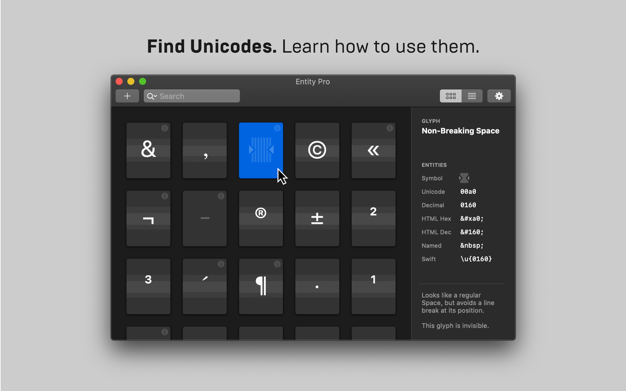Screen dimensions: 626x391
Task: Click info icon on pilcrow tile
Action: [277, 264]
